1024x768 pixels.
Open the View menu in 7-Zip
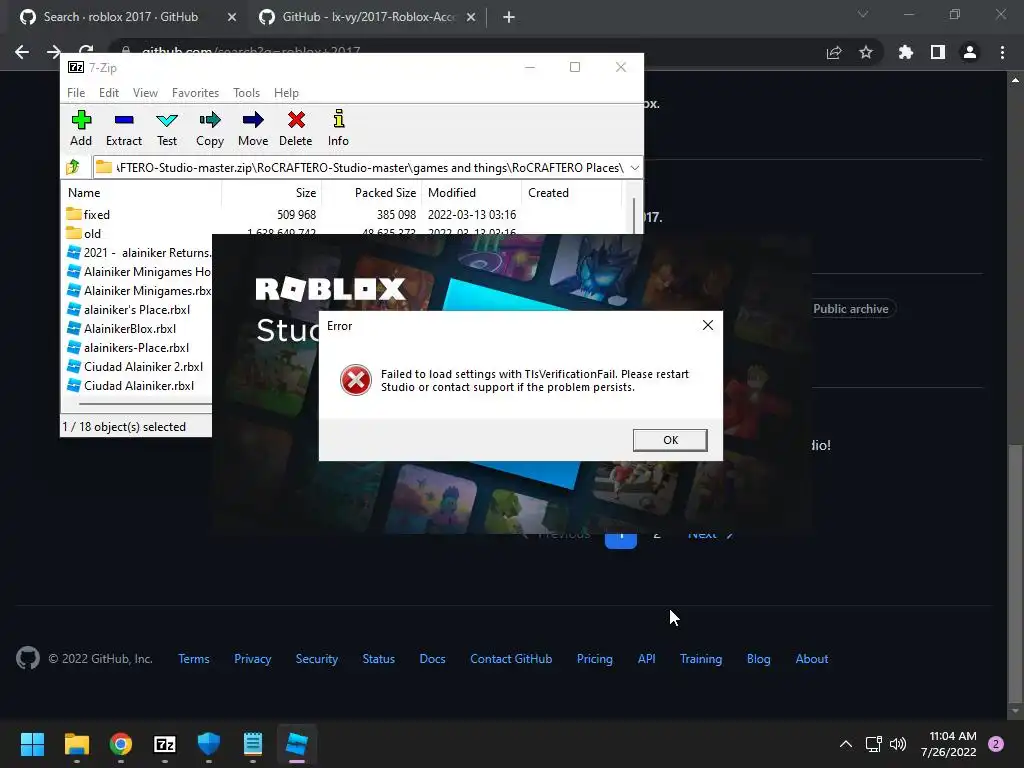[x=145, y=93]
